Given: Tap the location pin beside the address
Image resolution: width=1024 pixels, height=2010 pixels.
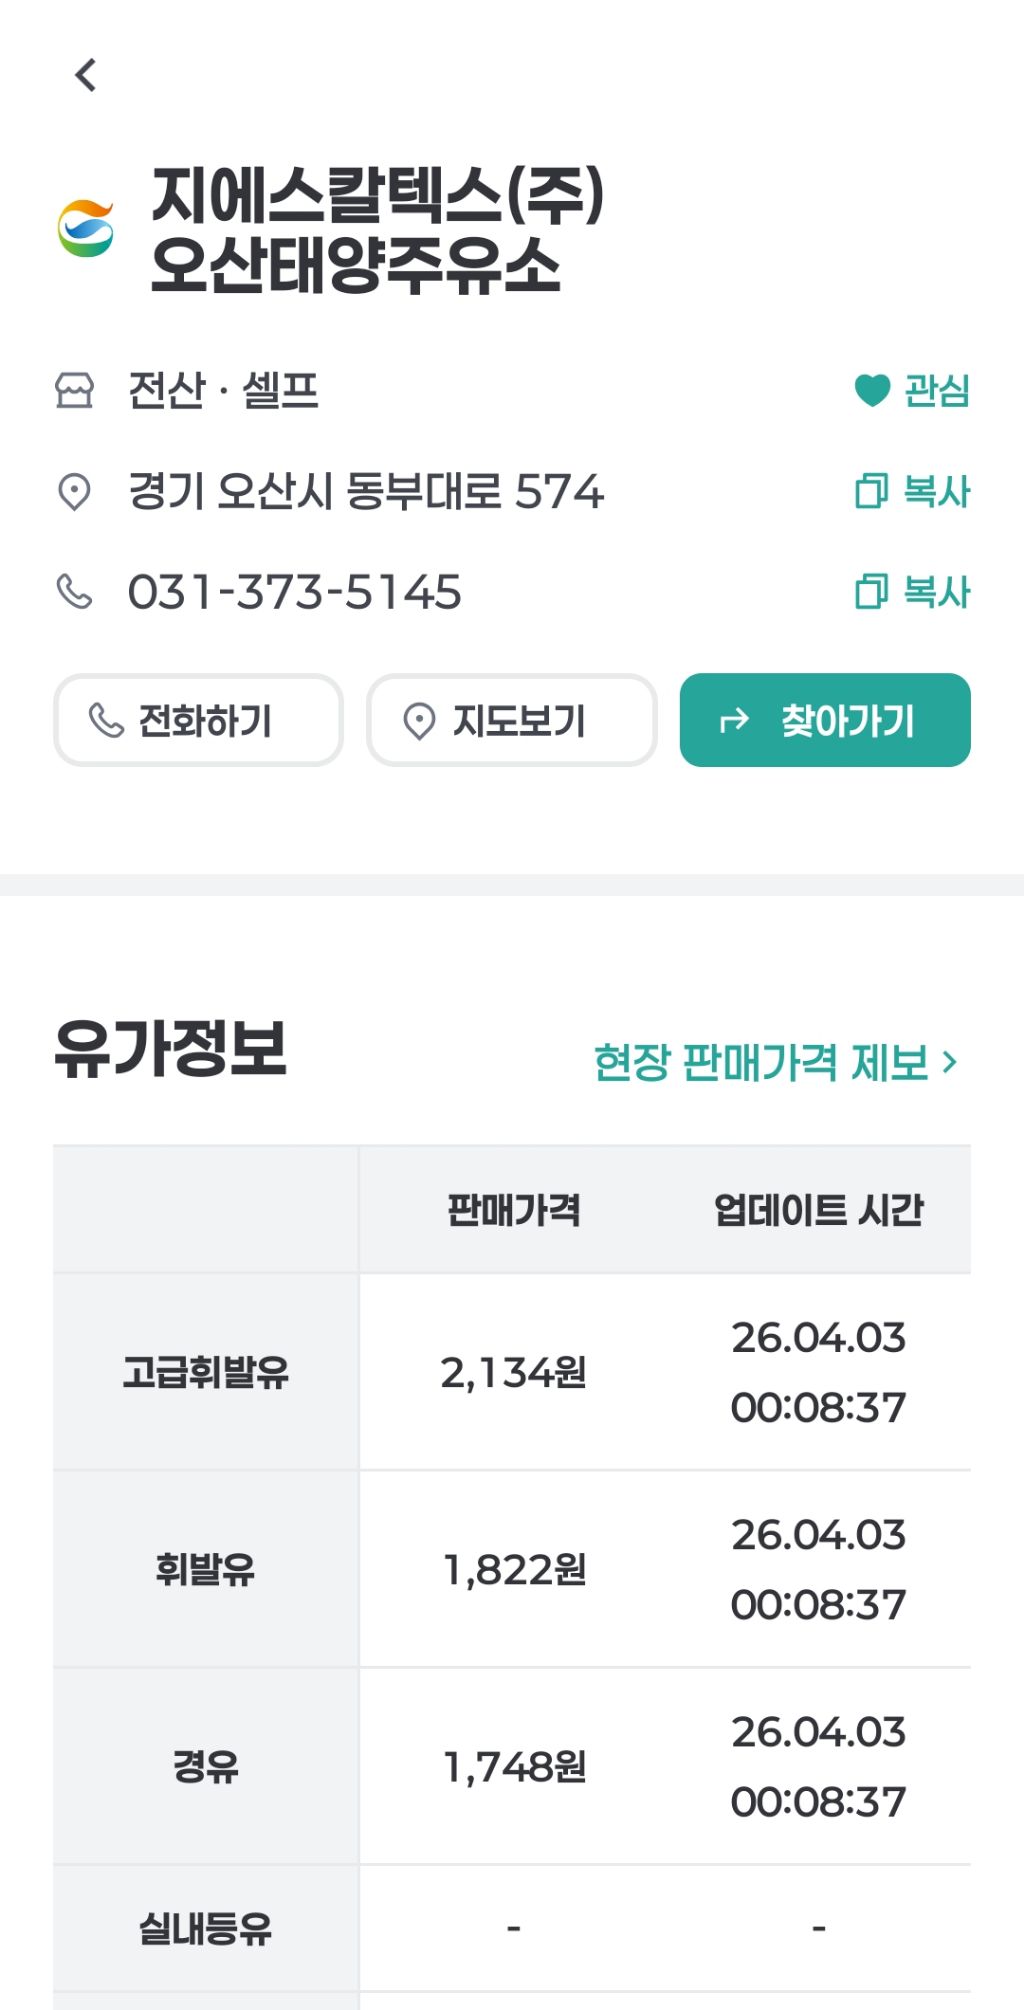Looking at the screenshot, I should click(x=74, y=492).
